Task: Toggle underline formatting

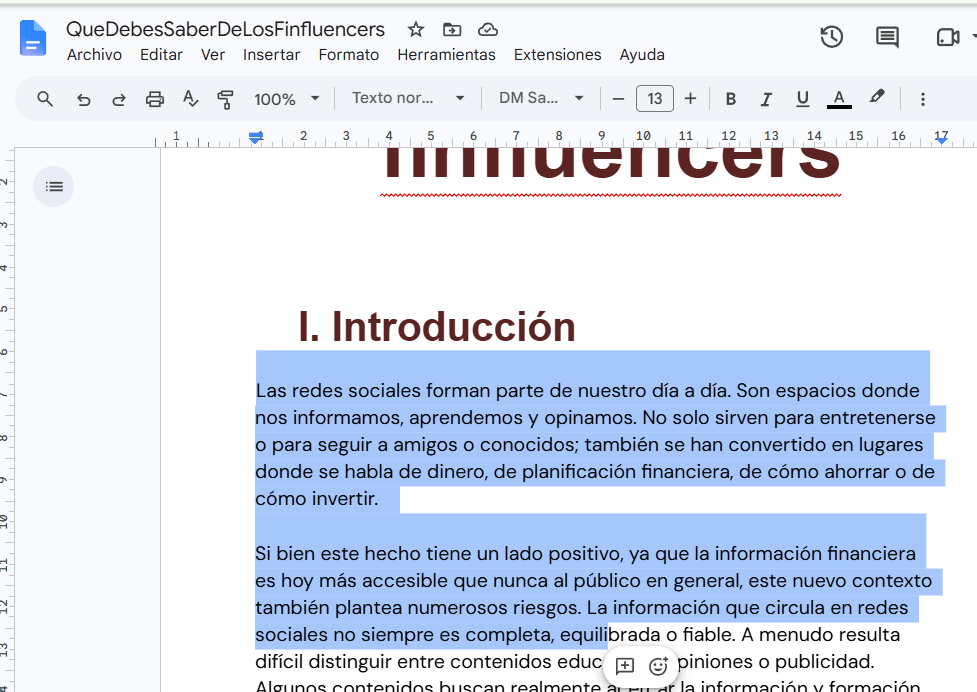Action: [x=803, y=98]
